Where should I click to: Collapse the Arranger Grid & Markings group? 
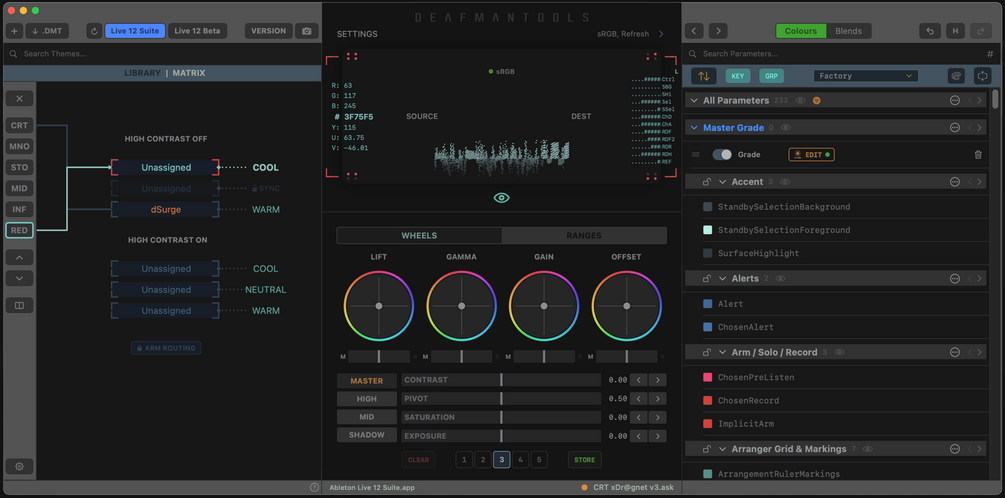[722, 449]
